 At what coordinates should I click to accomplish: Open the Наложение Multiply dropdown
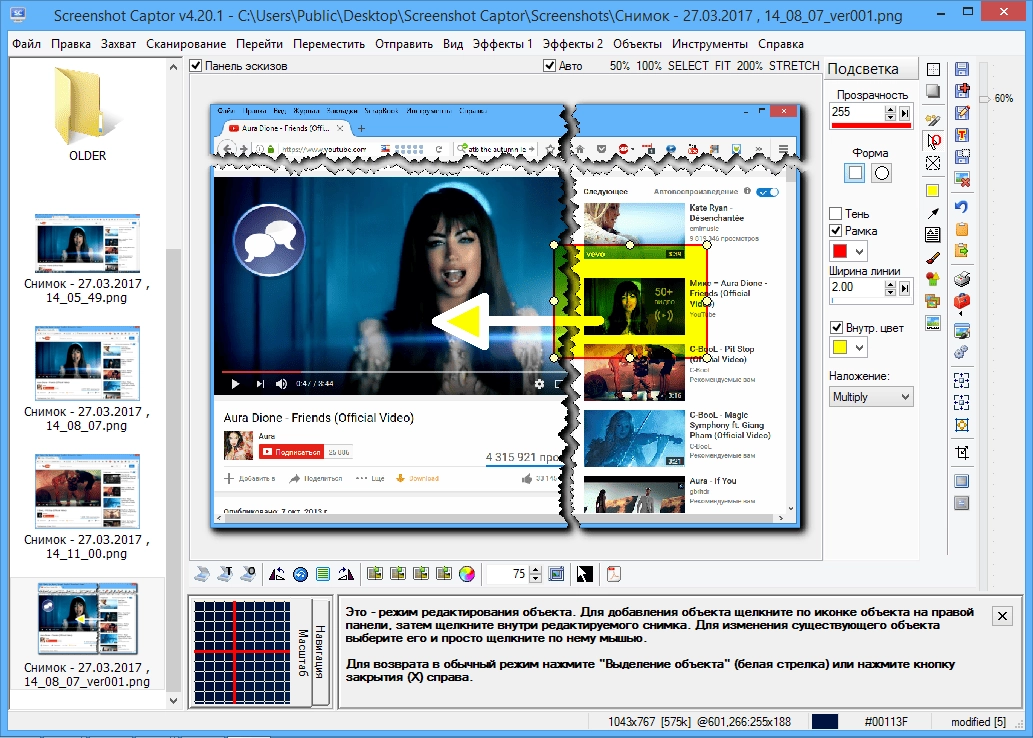click(871, 397)
